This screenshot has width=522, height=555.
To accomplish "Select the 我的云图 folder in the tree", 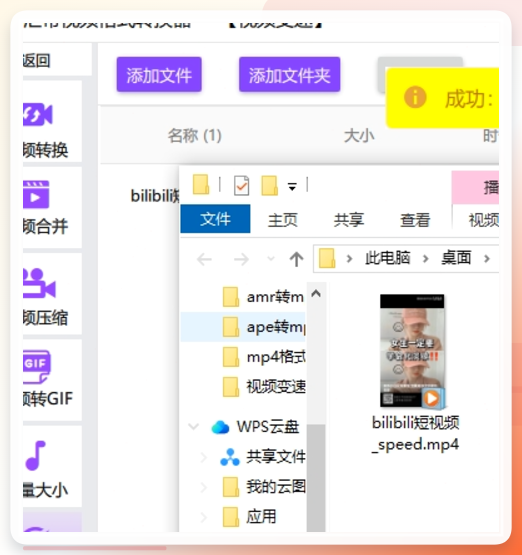I will pos(276,487).
